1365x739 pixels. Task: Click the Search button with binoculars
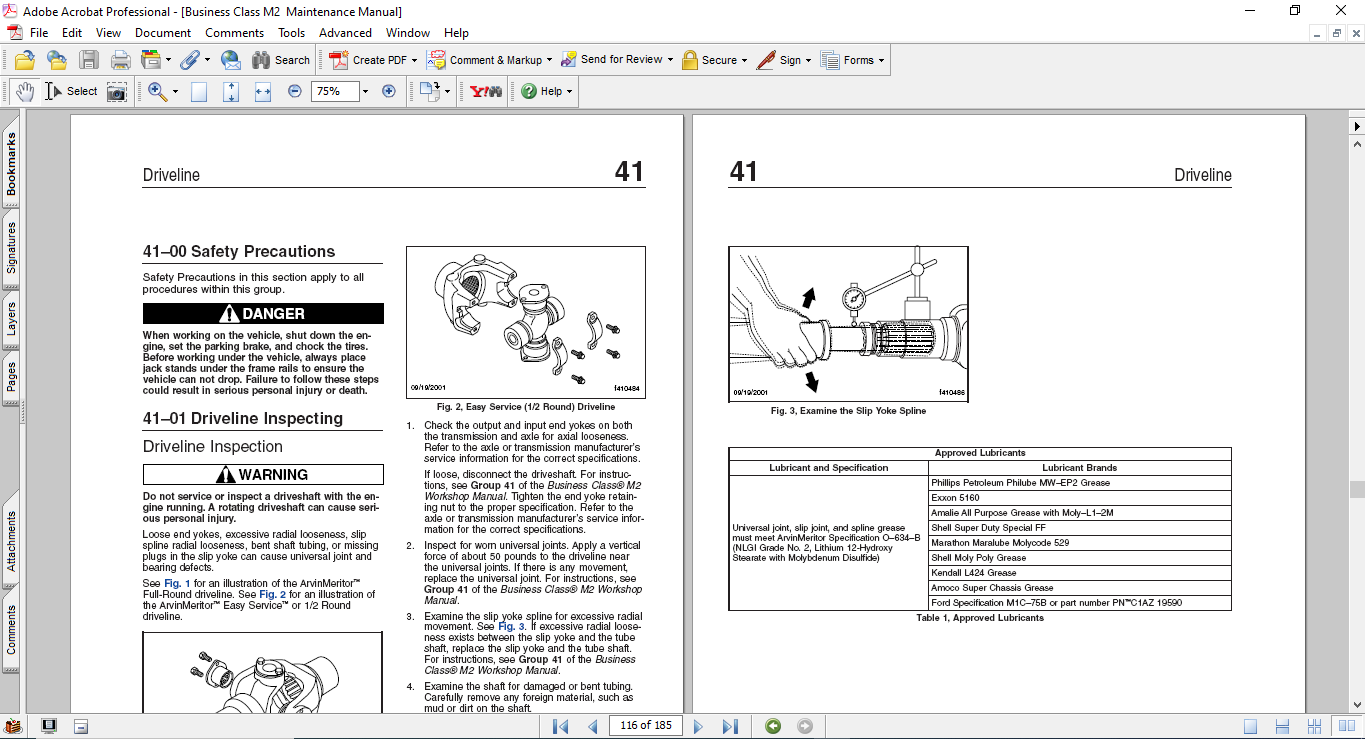point(281,60)
